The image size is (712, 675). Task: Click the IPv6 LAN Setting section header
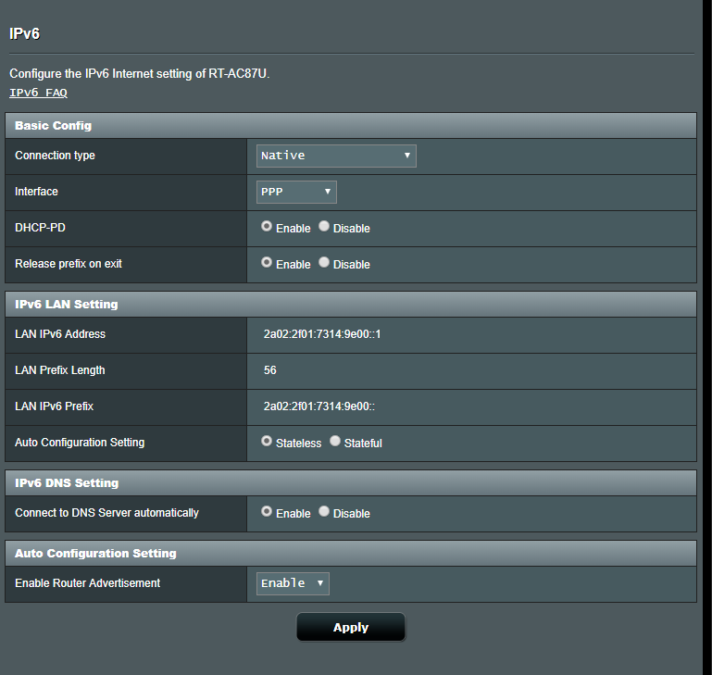pos(66,304)
